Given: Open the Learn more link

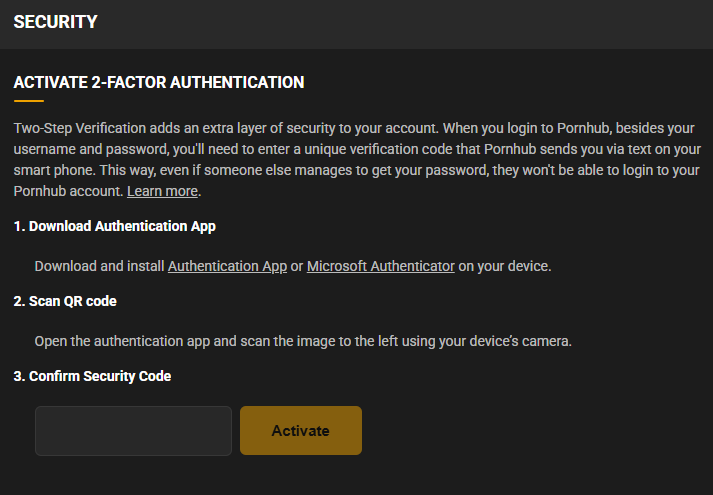Looking at the screenshot, I should click(x=162, y=191).
